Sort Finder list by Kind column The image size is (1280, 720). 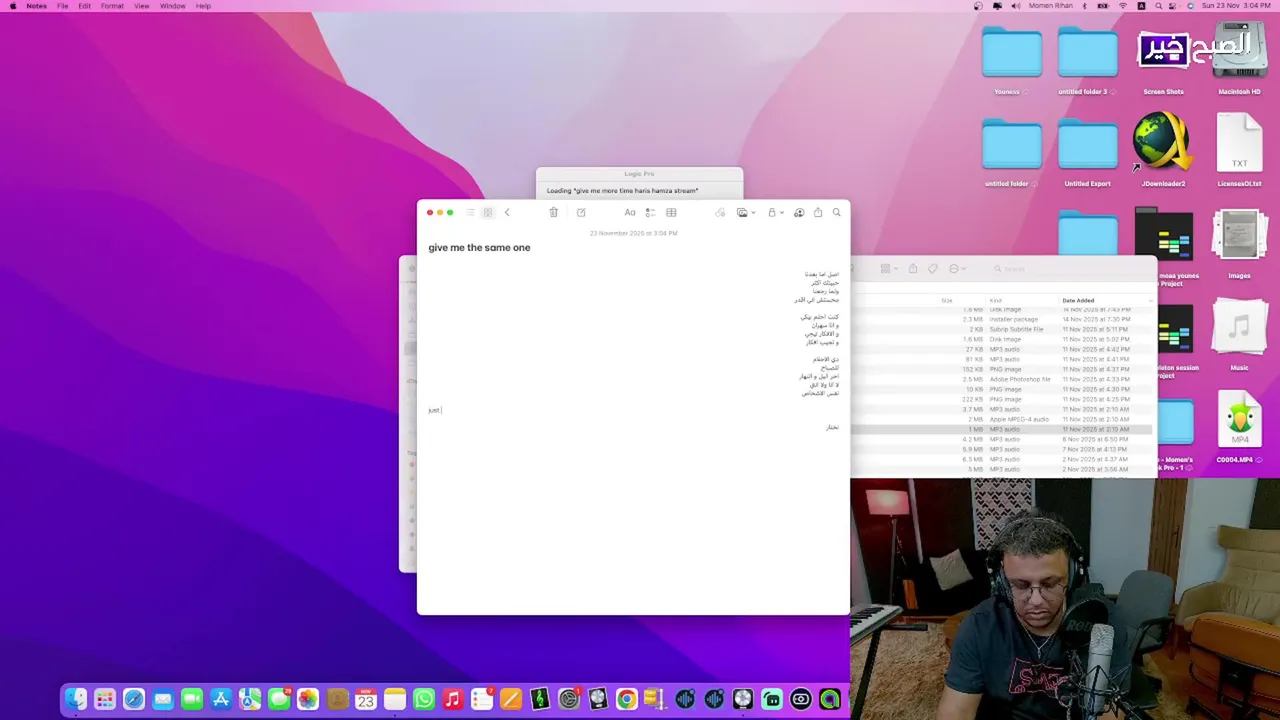[996, 300]
